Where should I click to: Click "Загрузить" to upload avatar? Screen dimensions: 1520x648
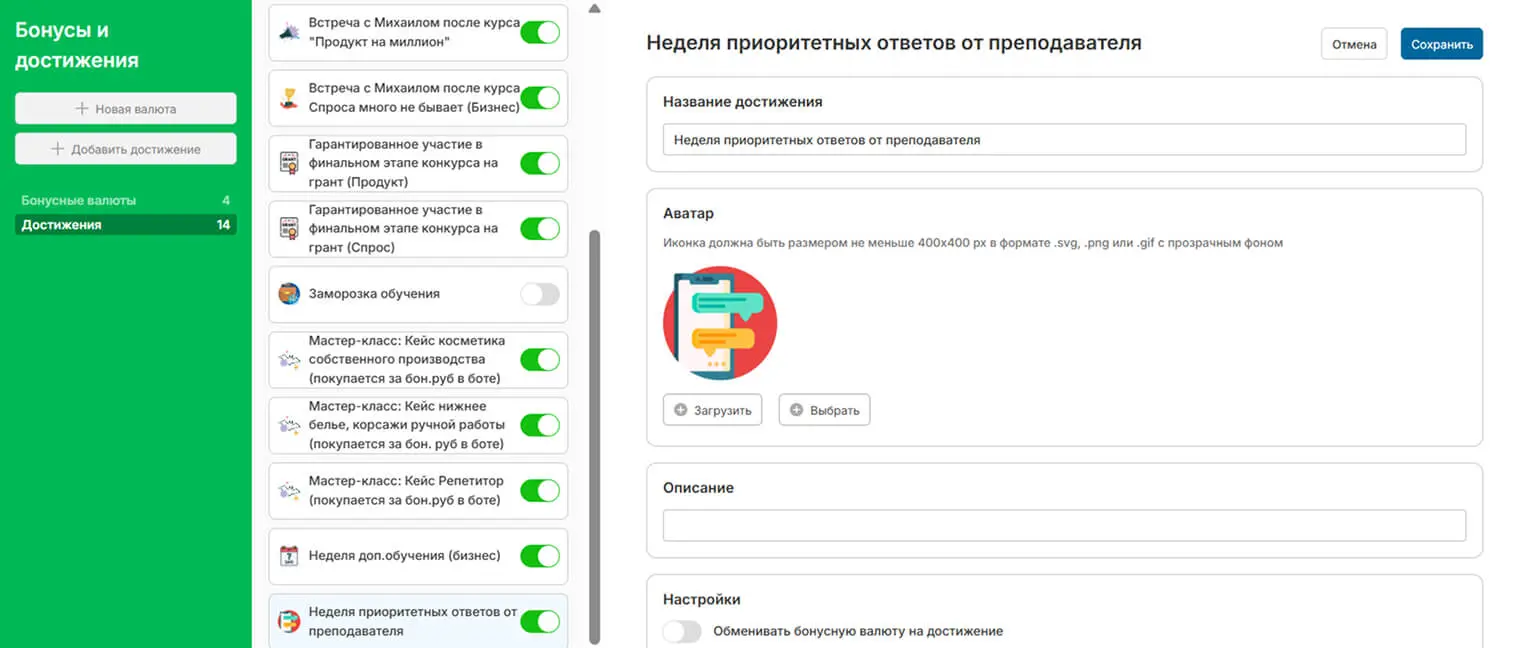click(712, 409)
